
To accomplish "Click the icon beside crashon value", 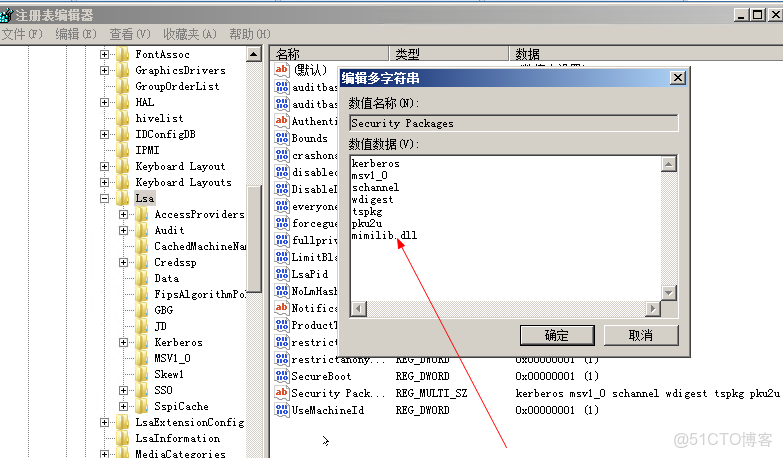I will pos(282,155).
